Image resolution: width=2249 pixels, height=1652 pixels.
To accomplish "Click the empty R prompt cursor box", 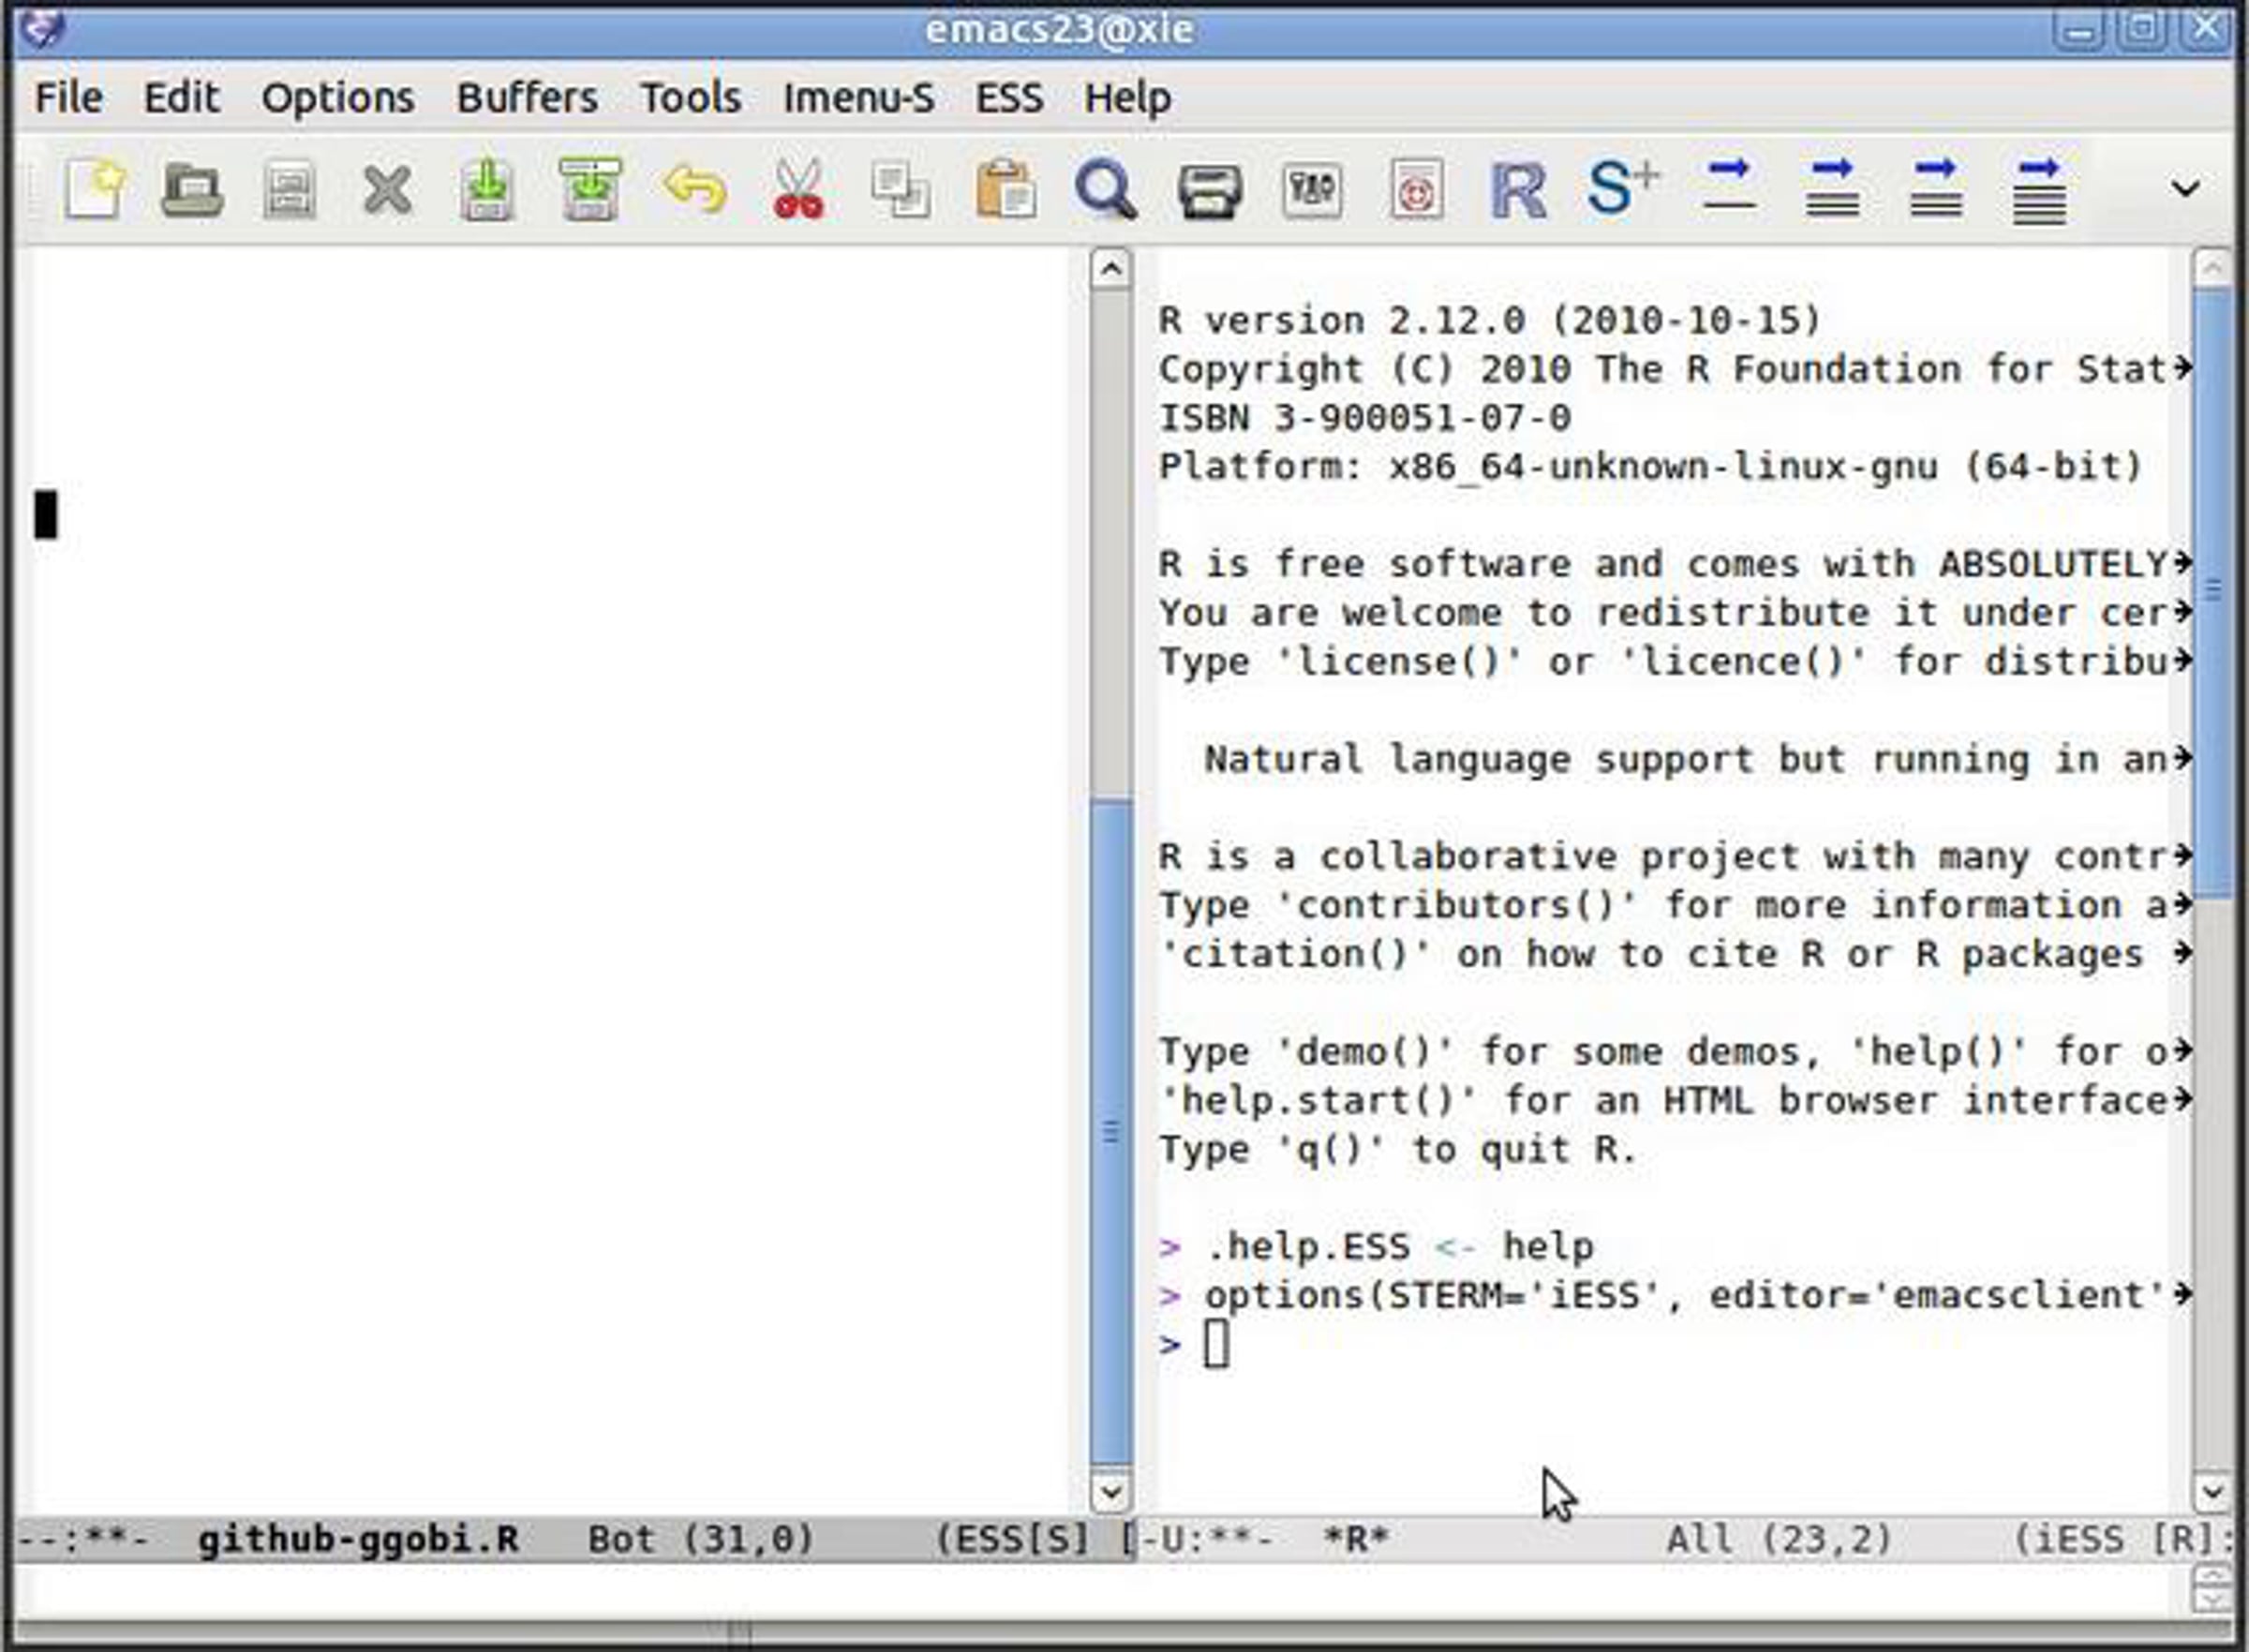I will coord(1216,1344).
